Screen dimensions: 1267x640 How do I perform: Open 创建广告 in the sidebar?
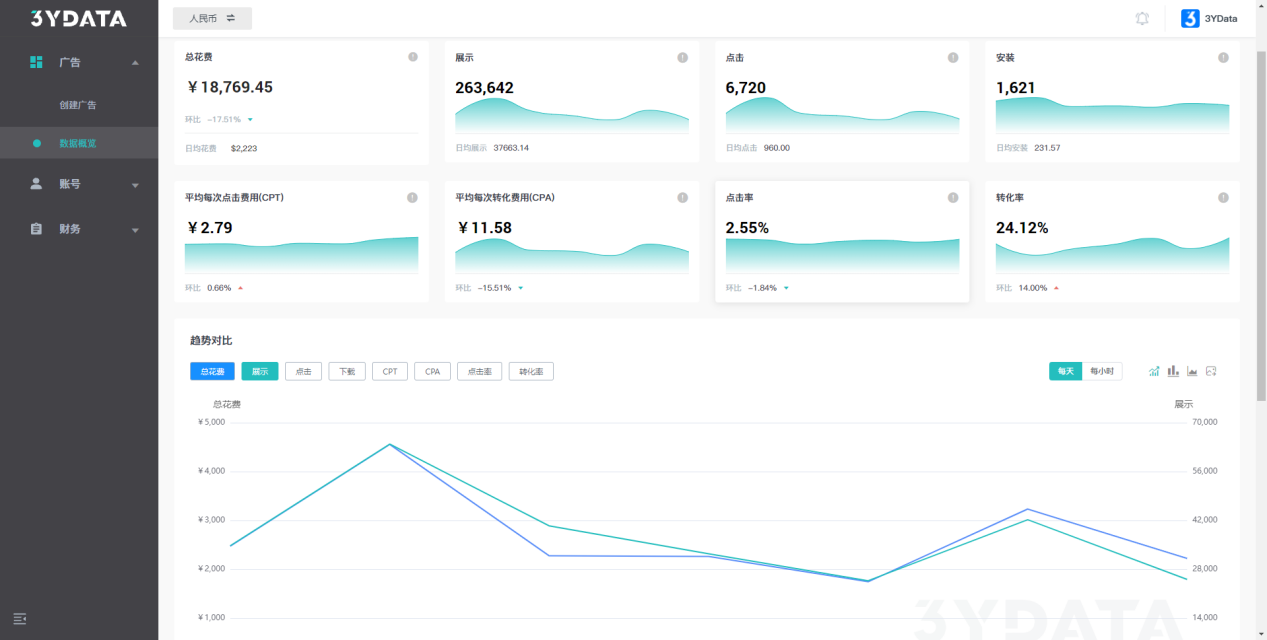[x=78, y=105]
